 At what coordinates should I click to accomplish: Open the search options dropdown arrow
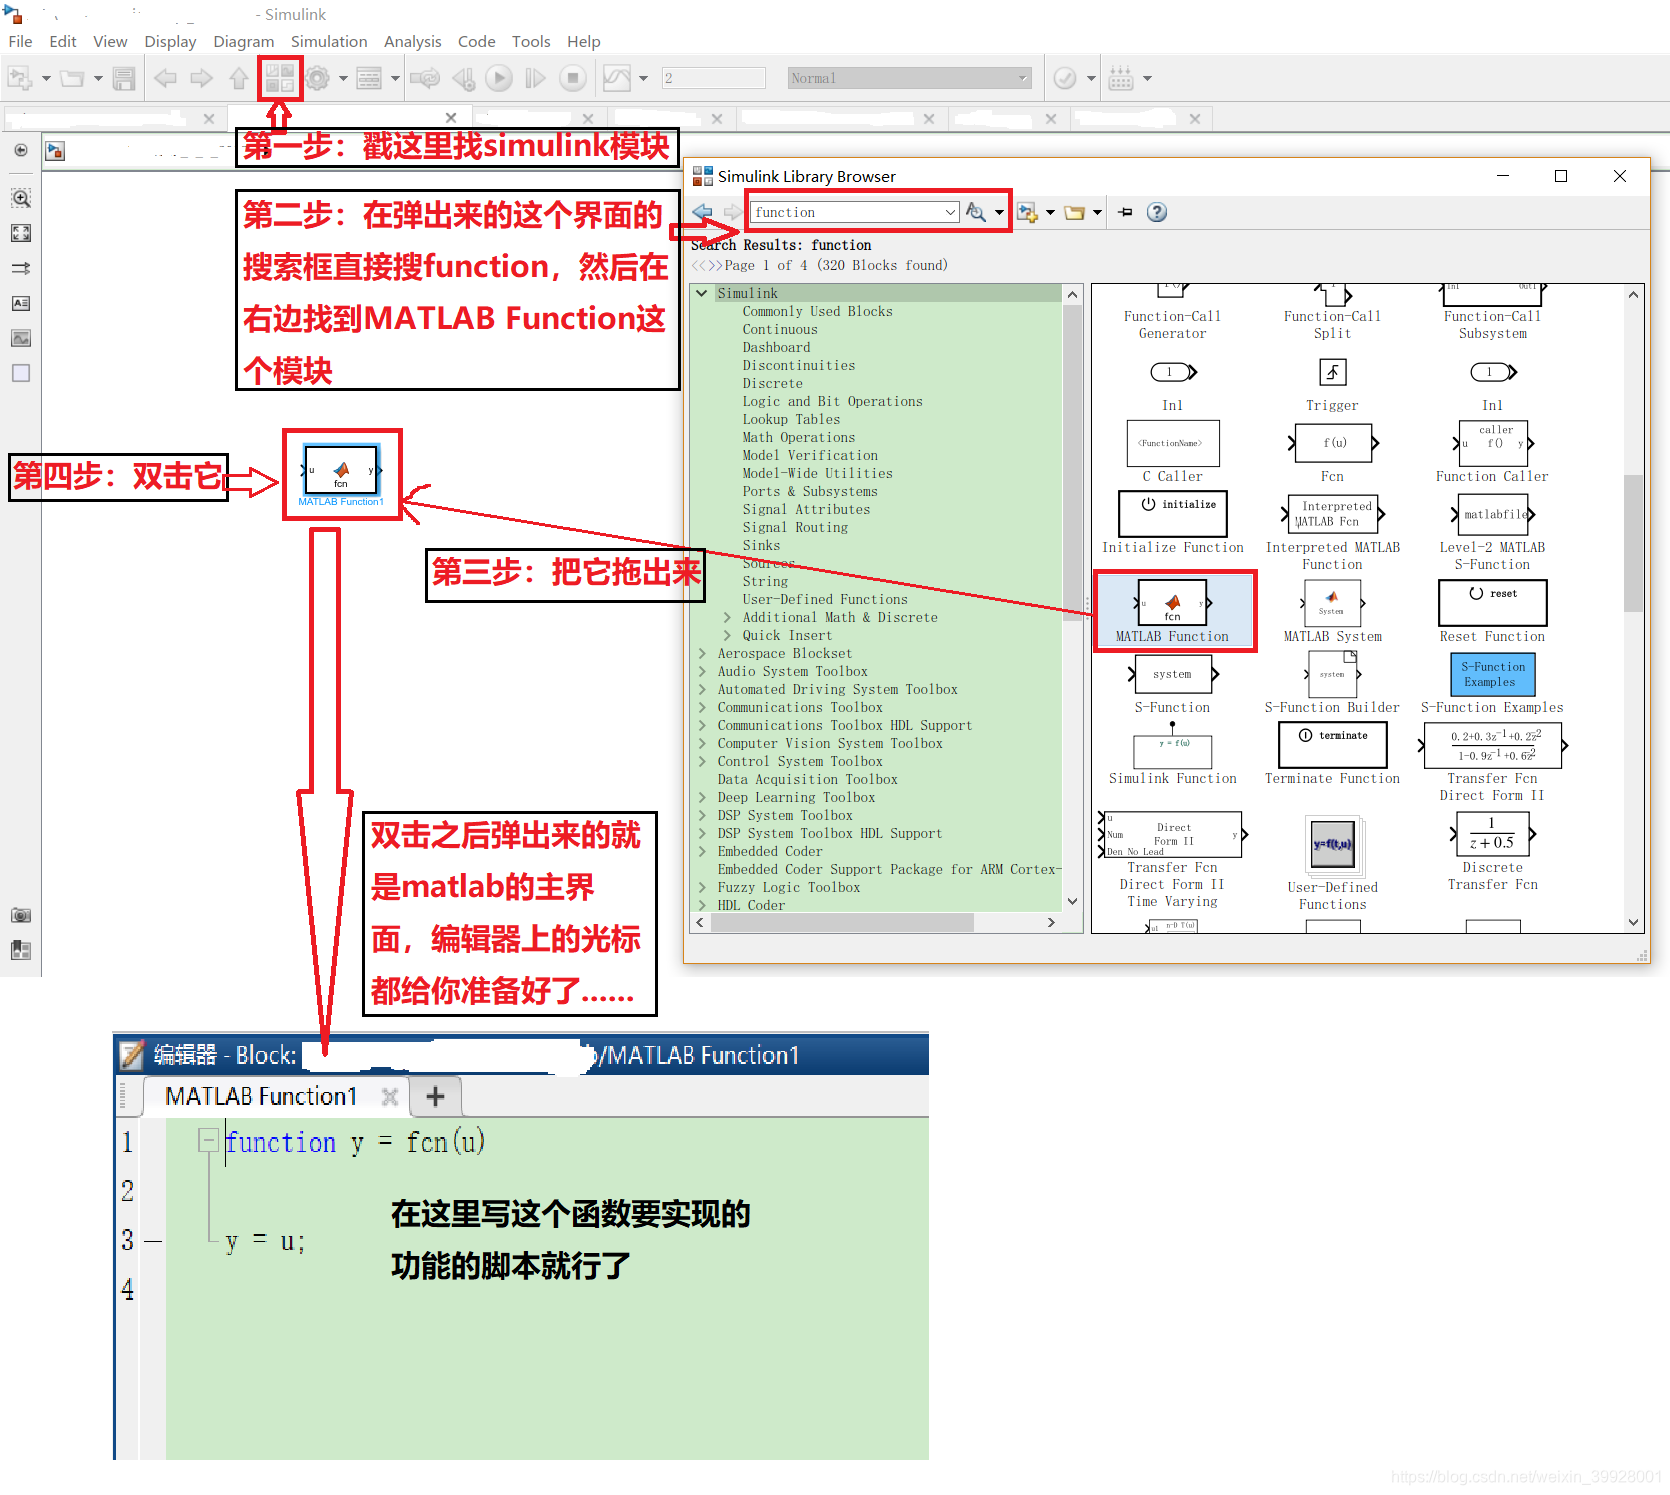click(999, 212)
